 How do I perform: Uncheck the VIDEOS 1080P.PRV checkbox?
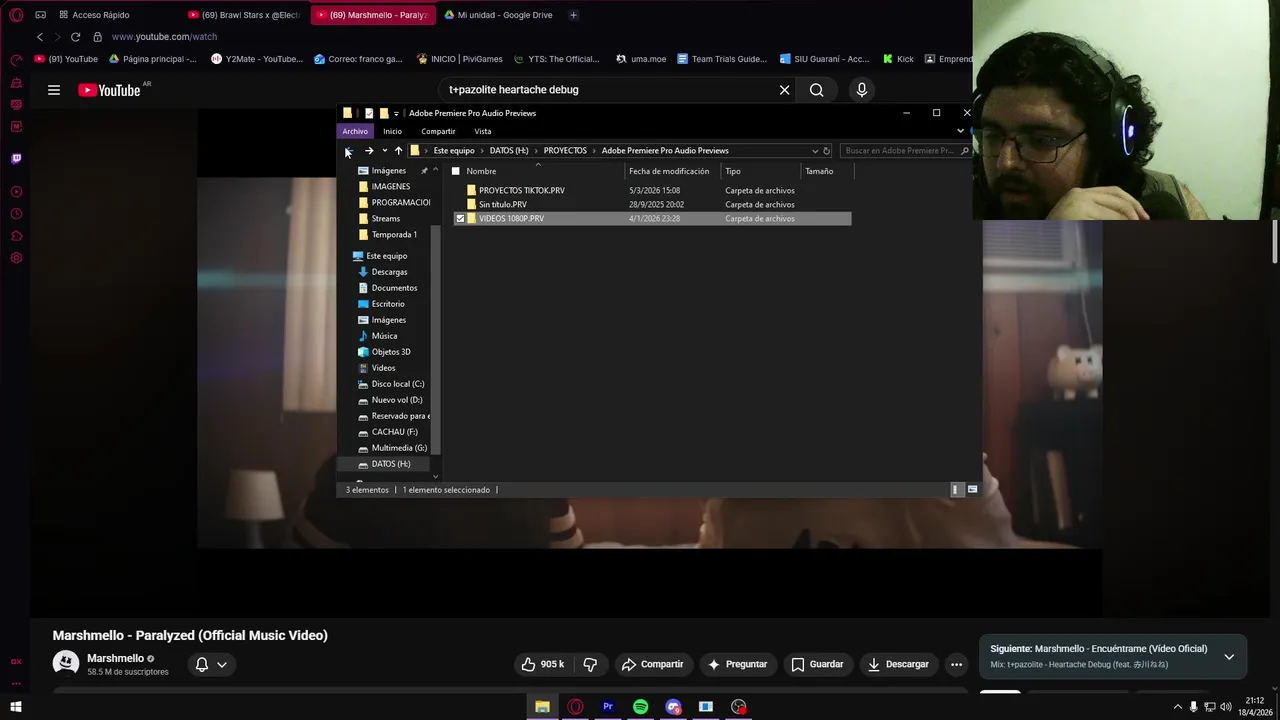tap(460, 219)
